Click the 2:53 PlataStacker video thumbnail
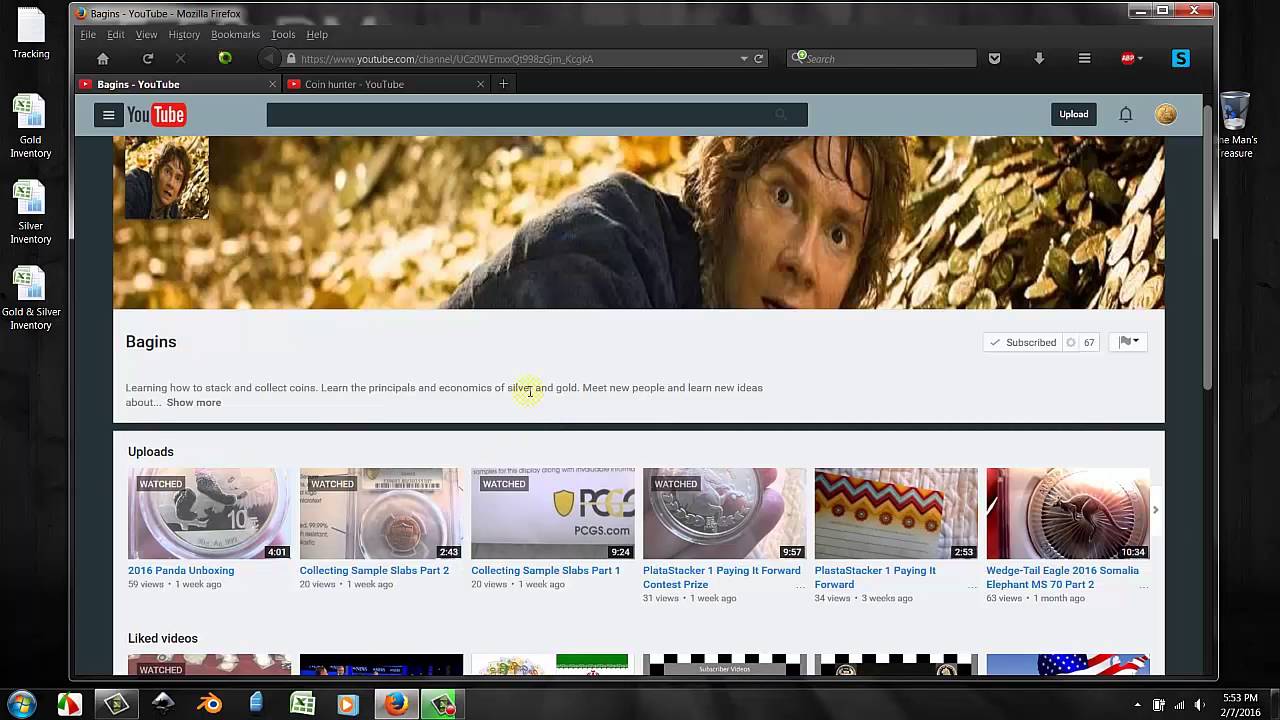1280x720 pixels. point(896,514)
